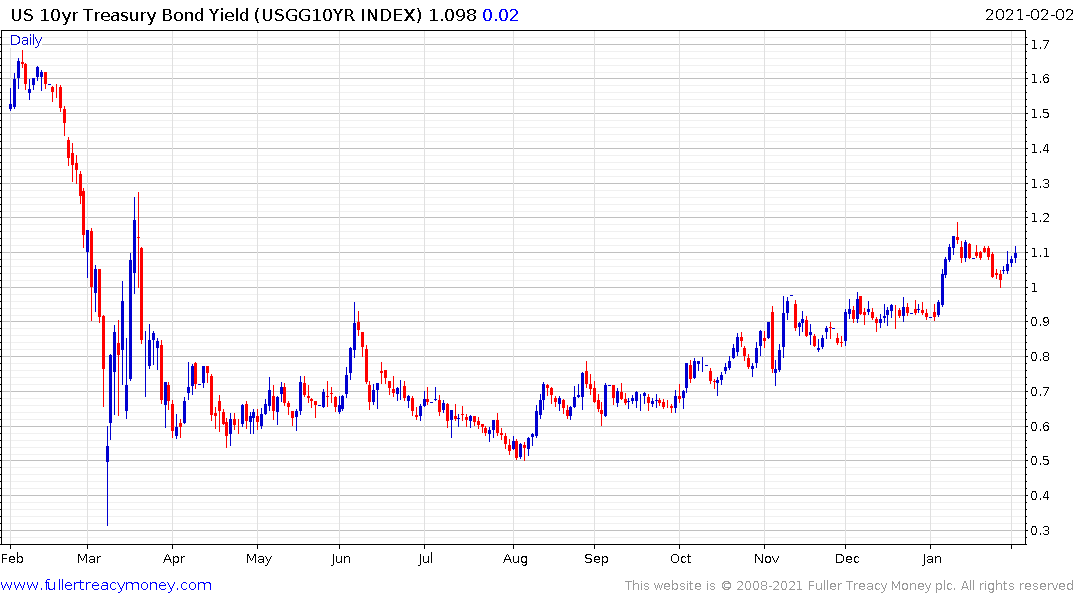The height and width of the screenshot is (600, 1075).
Task: Select the Jan label on time axis
Action: (x=932, y=558)
